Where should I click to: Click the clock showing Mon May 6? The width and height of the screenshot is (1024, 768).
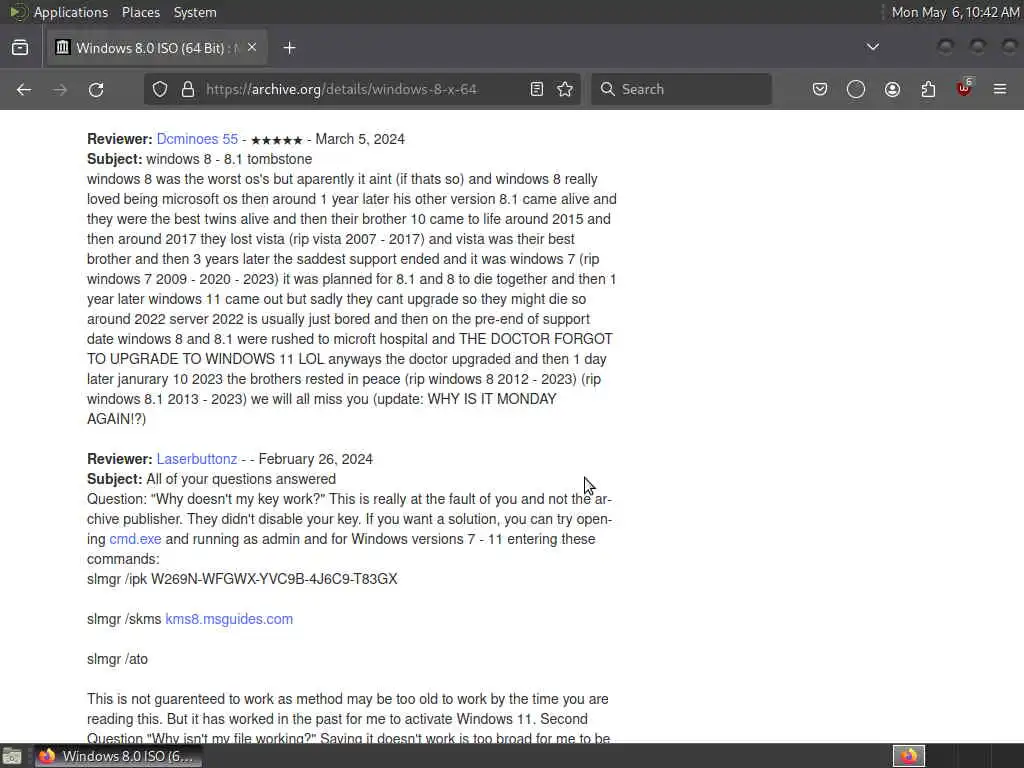point(955,12)
